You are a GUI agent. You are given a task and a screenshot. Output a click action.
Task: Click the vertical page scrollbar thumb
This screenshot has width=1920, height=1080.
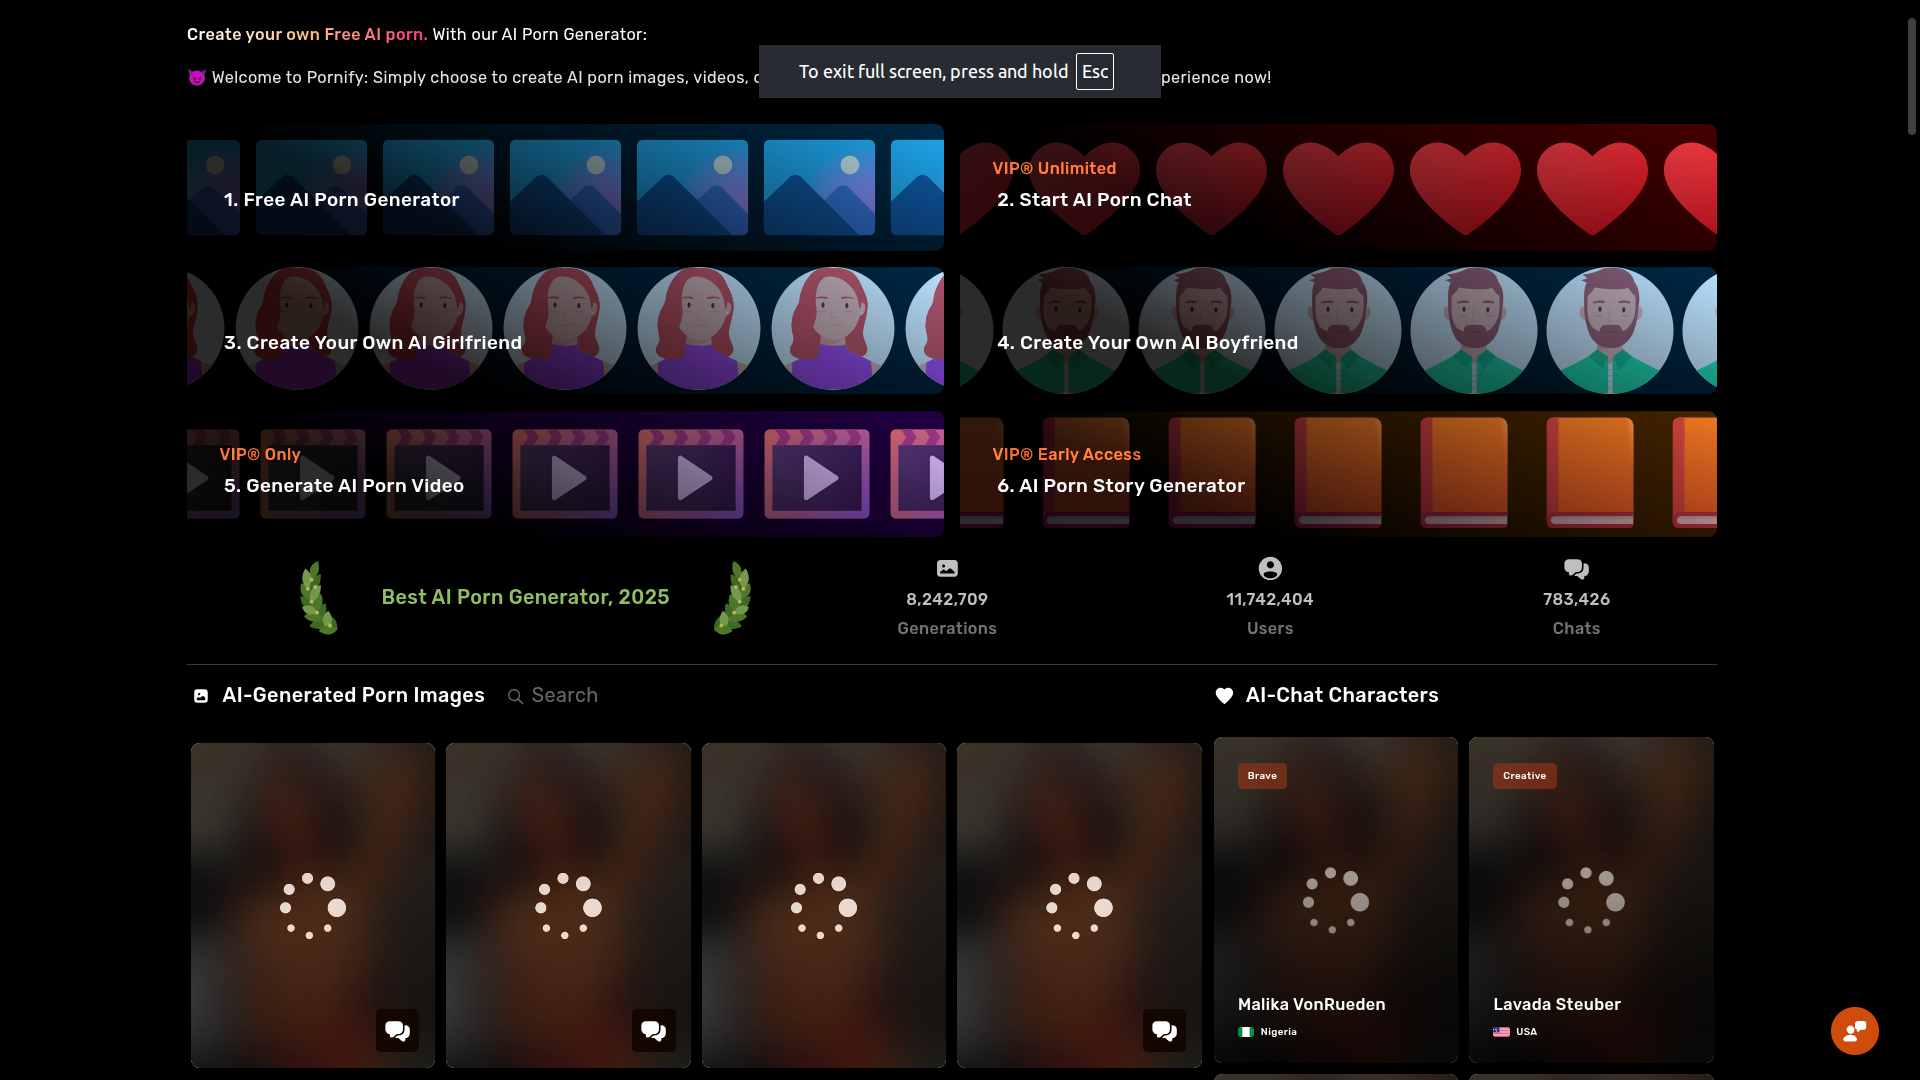tap(1911, 75)
